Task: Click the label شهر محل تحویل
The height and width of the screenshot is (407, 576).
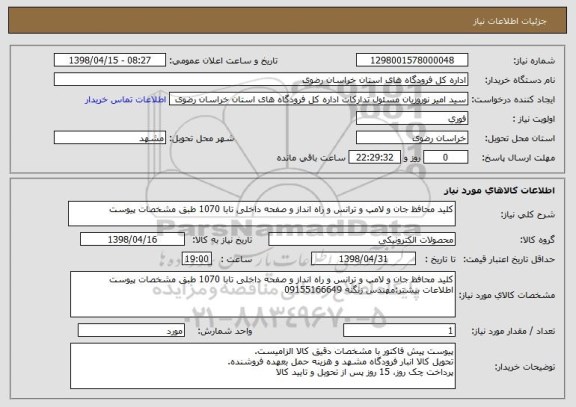Action: (202, 138)
